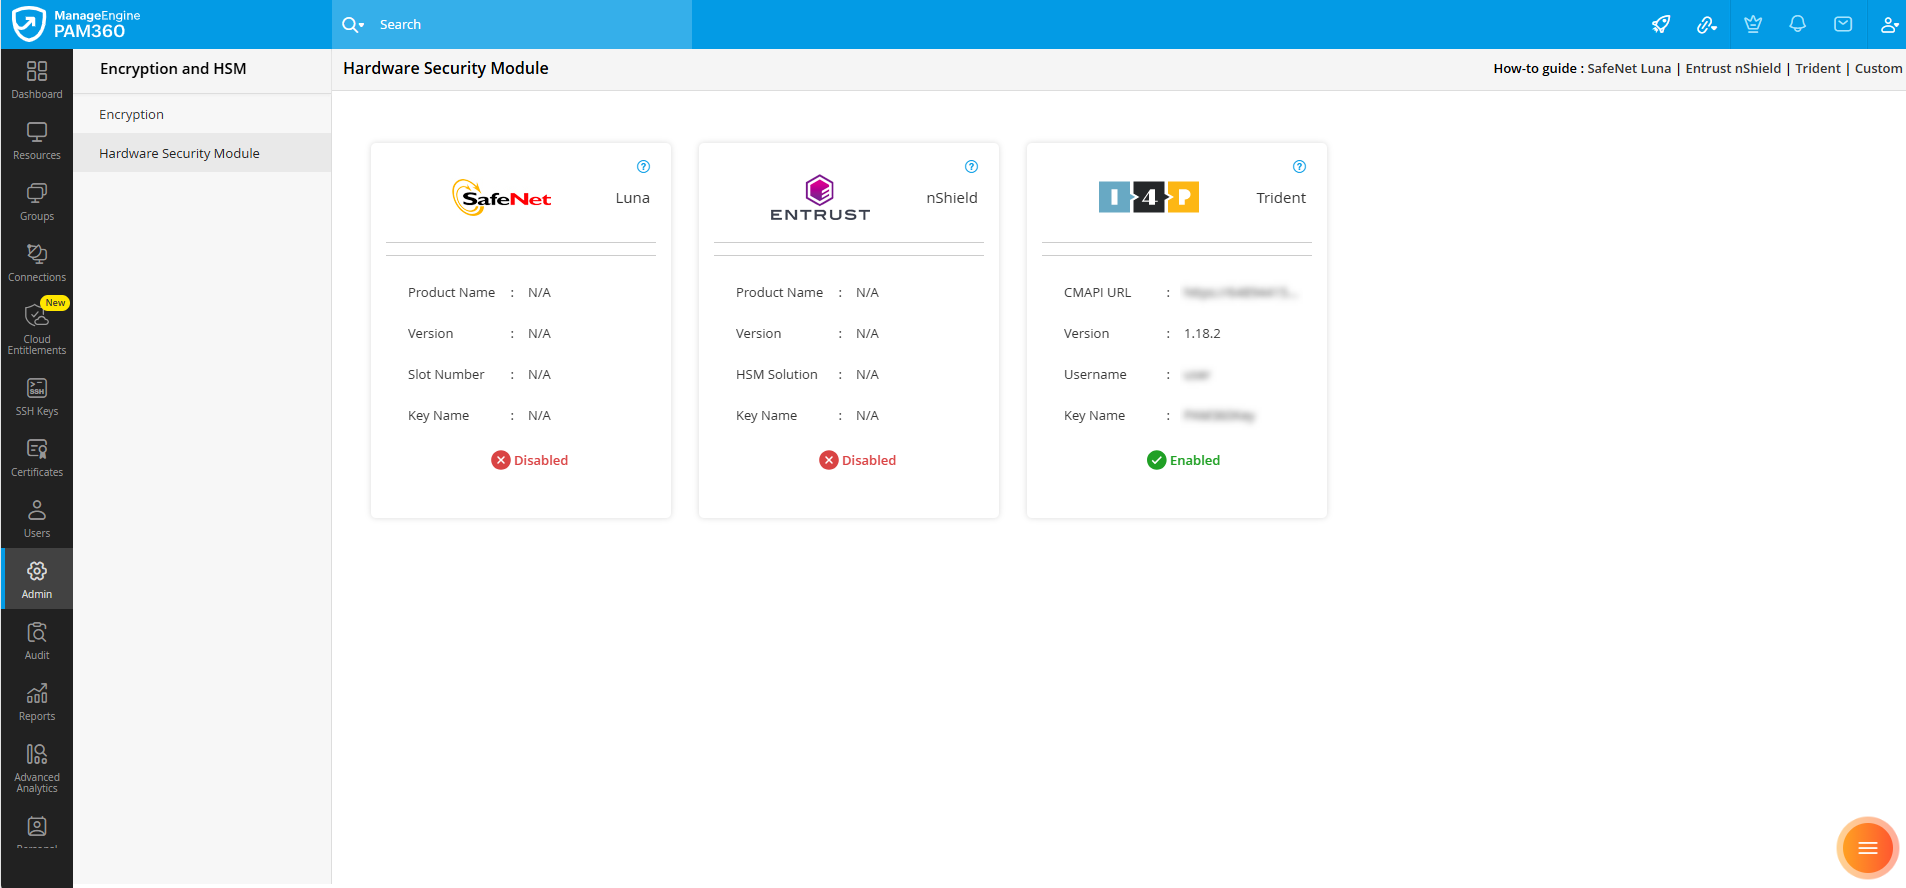Open Entrust nShield how-to guide
The image size is (1906, 888).
coord(1733,69)
